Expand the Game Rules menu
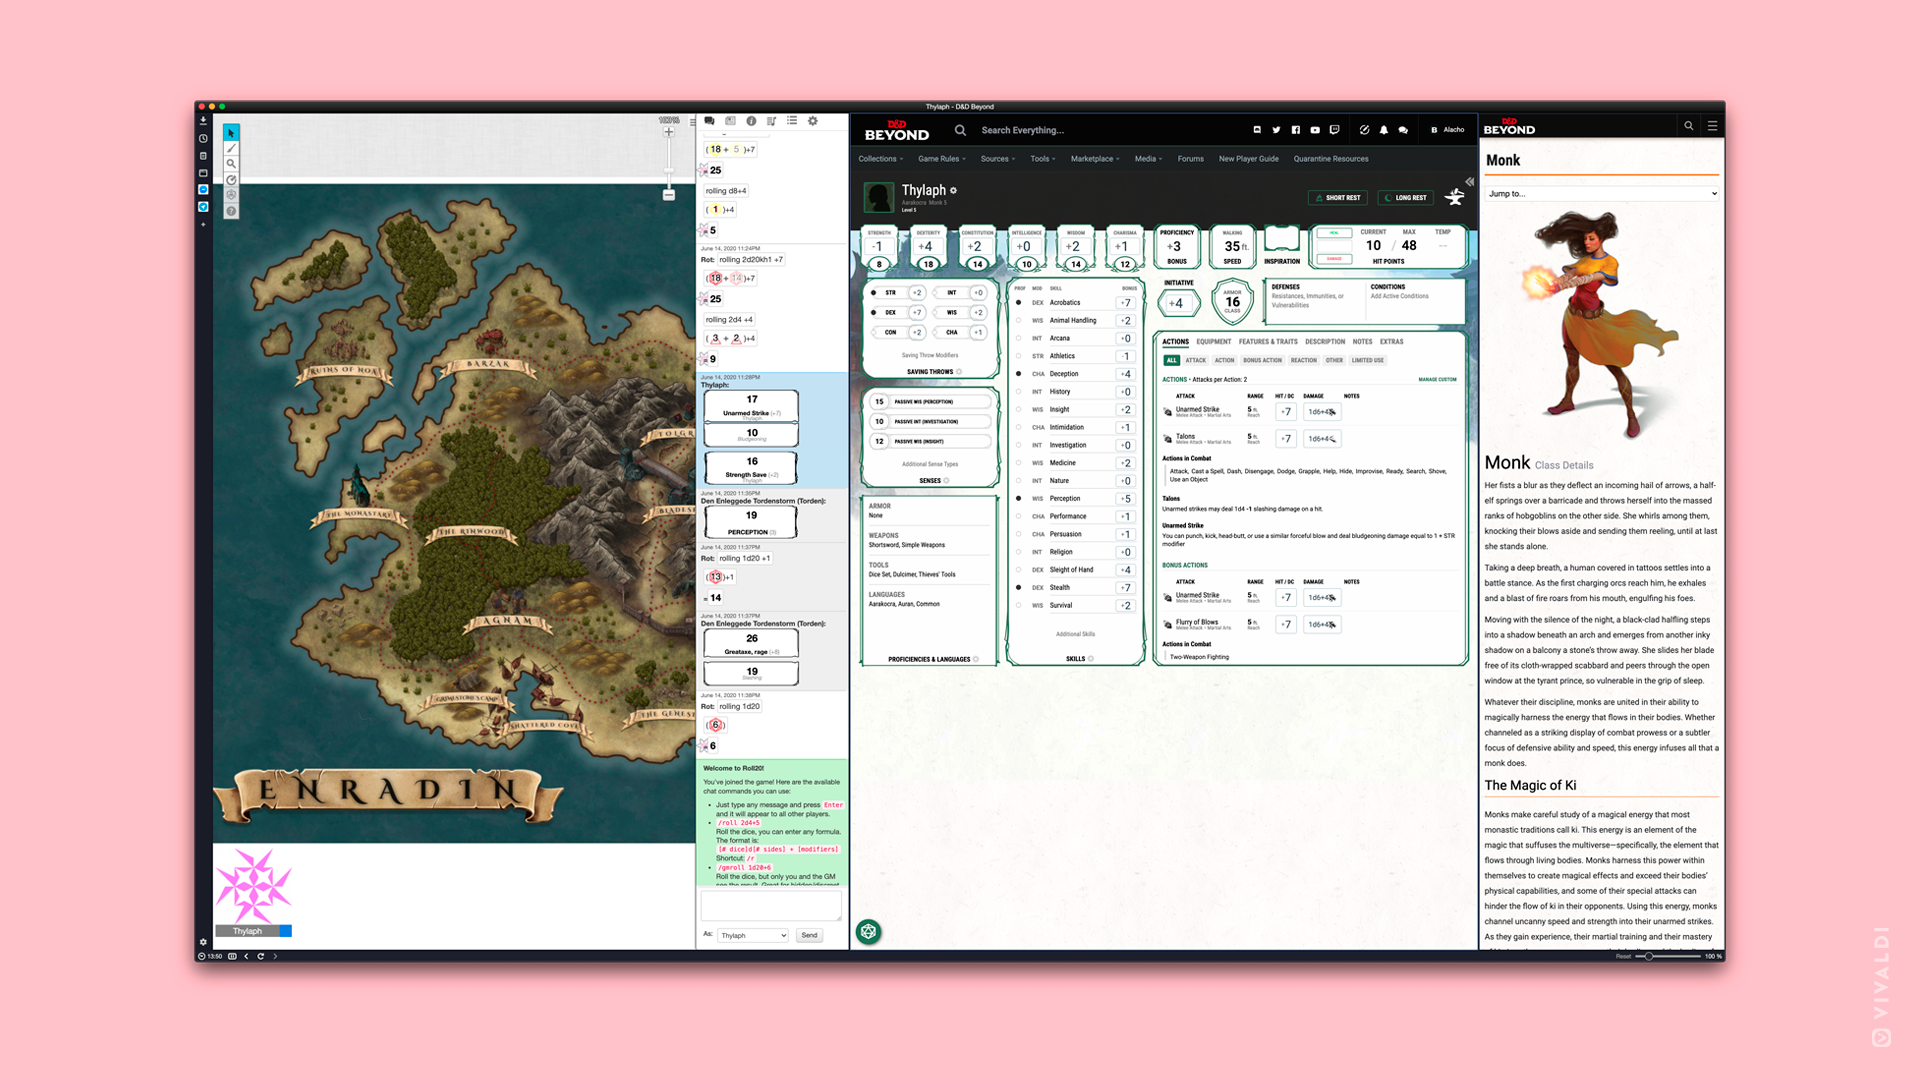Screen dimensions: 1920x1080 942,159
